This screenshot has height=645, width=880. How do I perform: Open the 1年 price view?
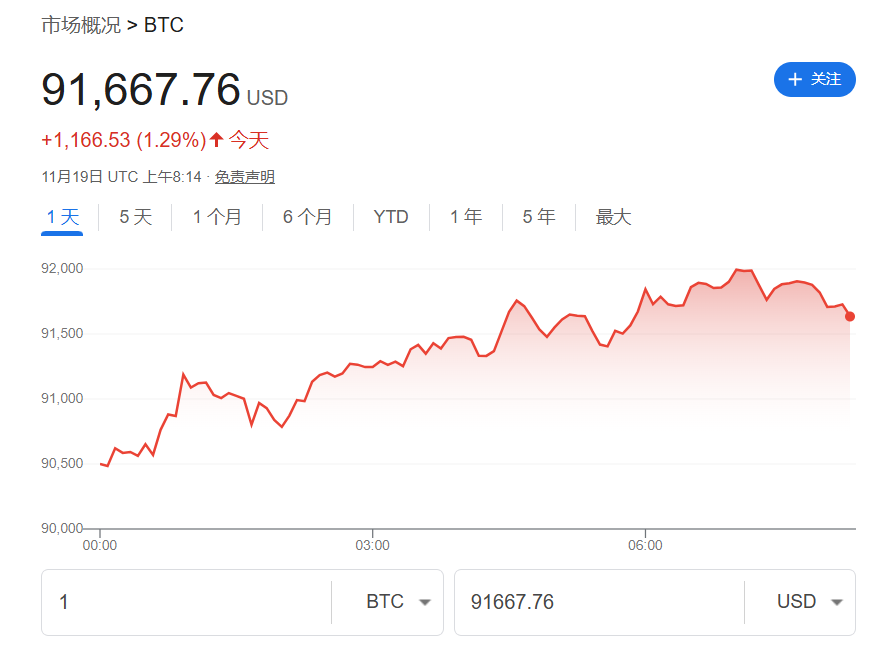click(466, 216)
